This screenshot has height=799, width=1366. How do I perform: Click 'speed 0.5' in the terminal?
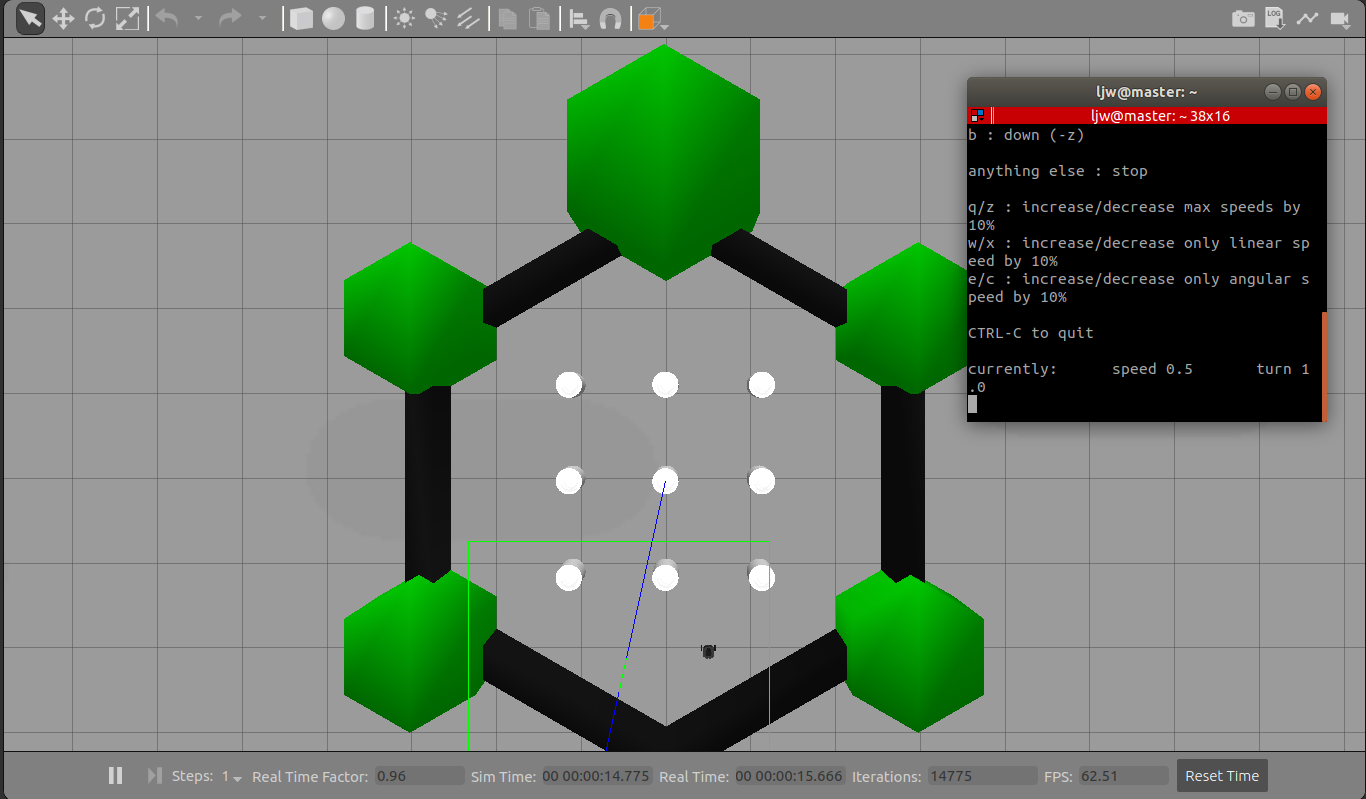coord(1152,369)
